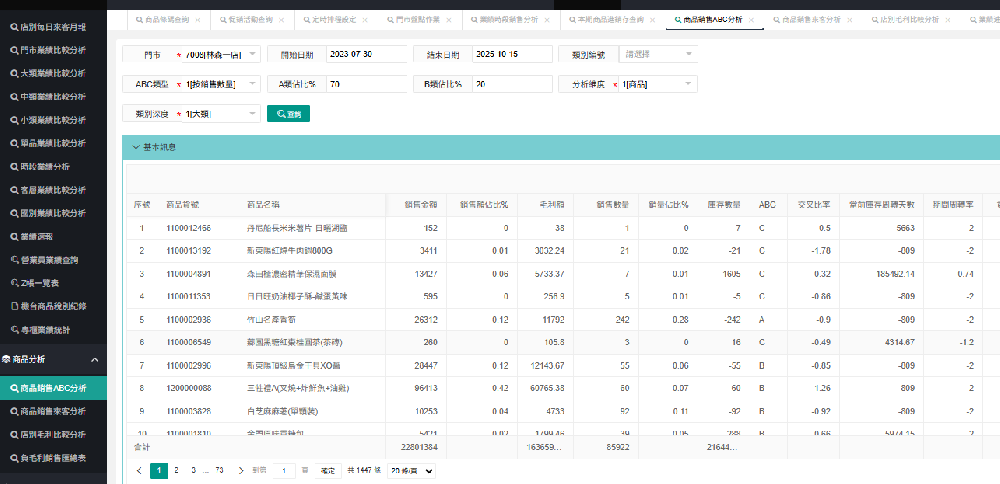This screenshot has height=484, width=1000.
Task: Open the page size selector in pagination
Action: click(x=411, y=470)
